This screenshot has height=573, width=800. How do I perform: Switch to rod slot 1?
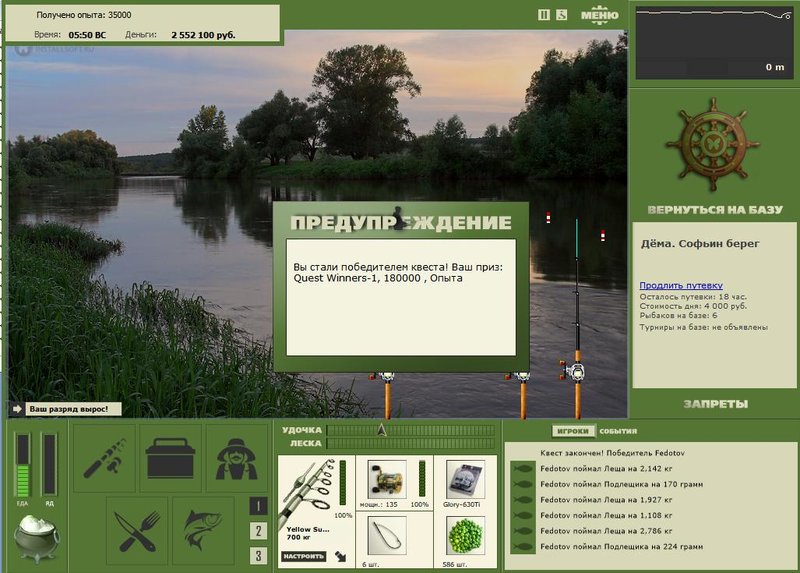[x=258, y=506]
